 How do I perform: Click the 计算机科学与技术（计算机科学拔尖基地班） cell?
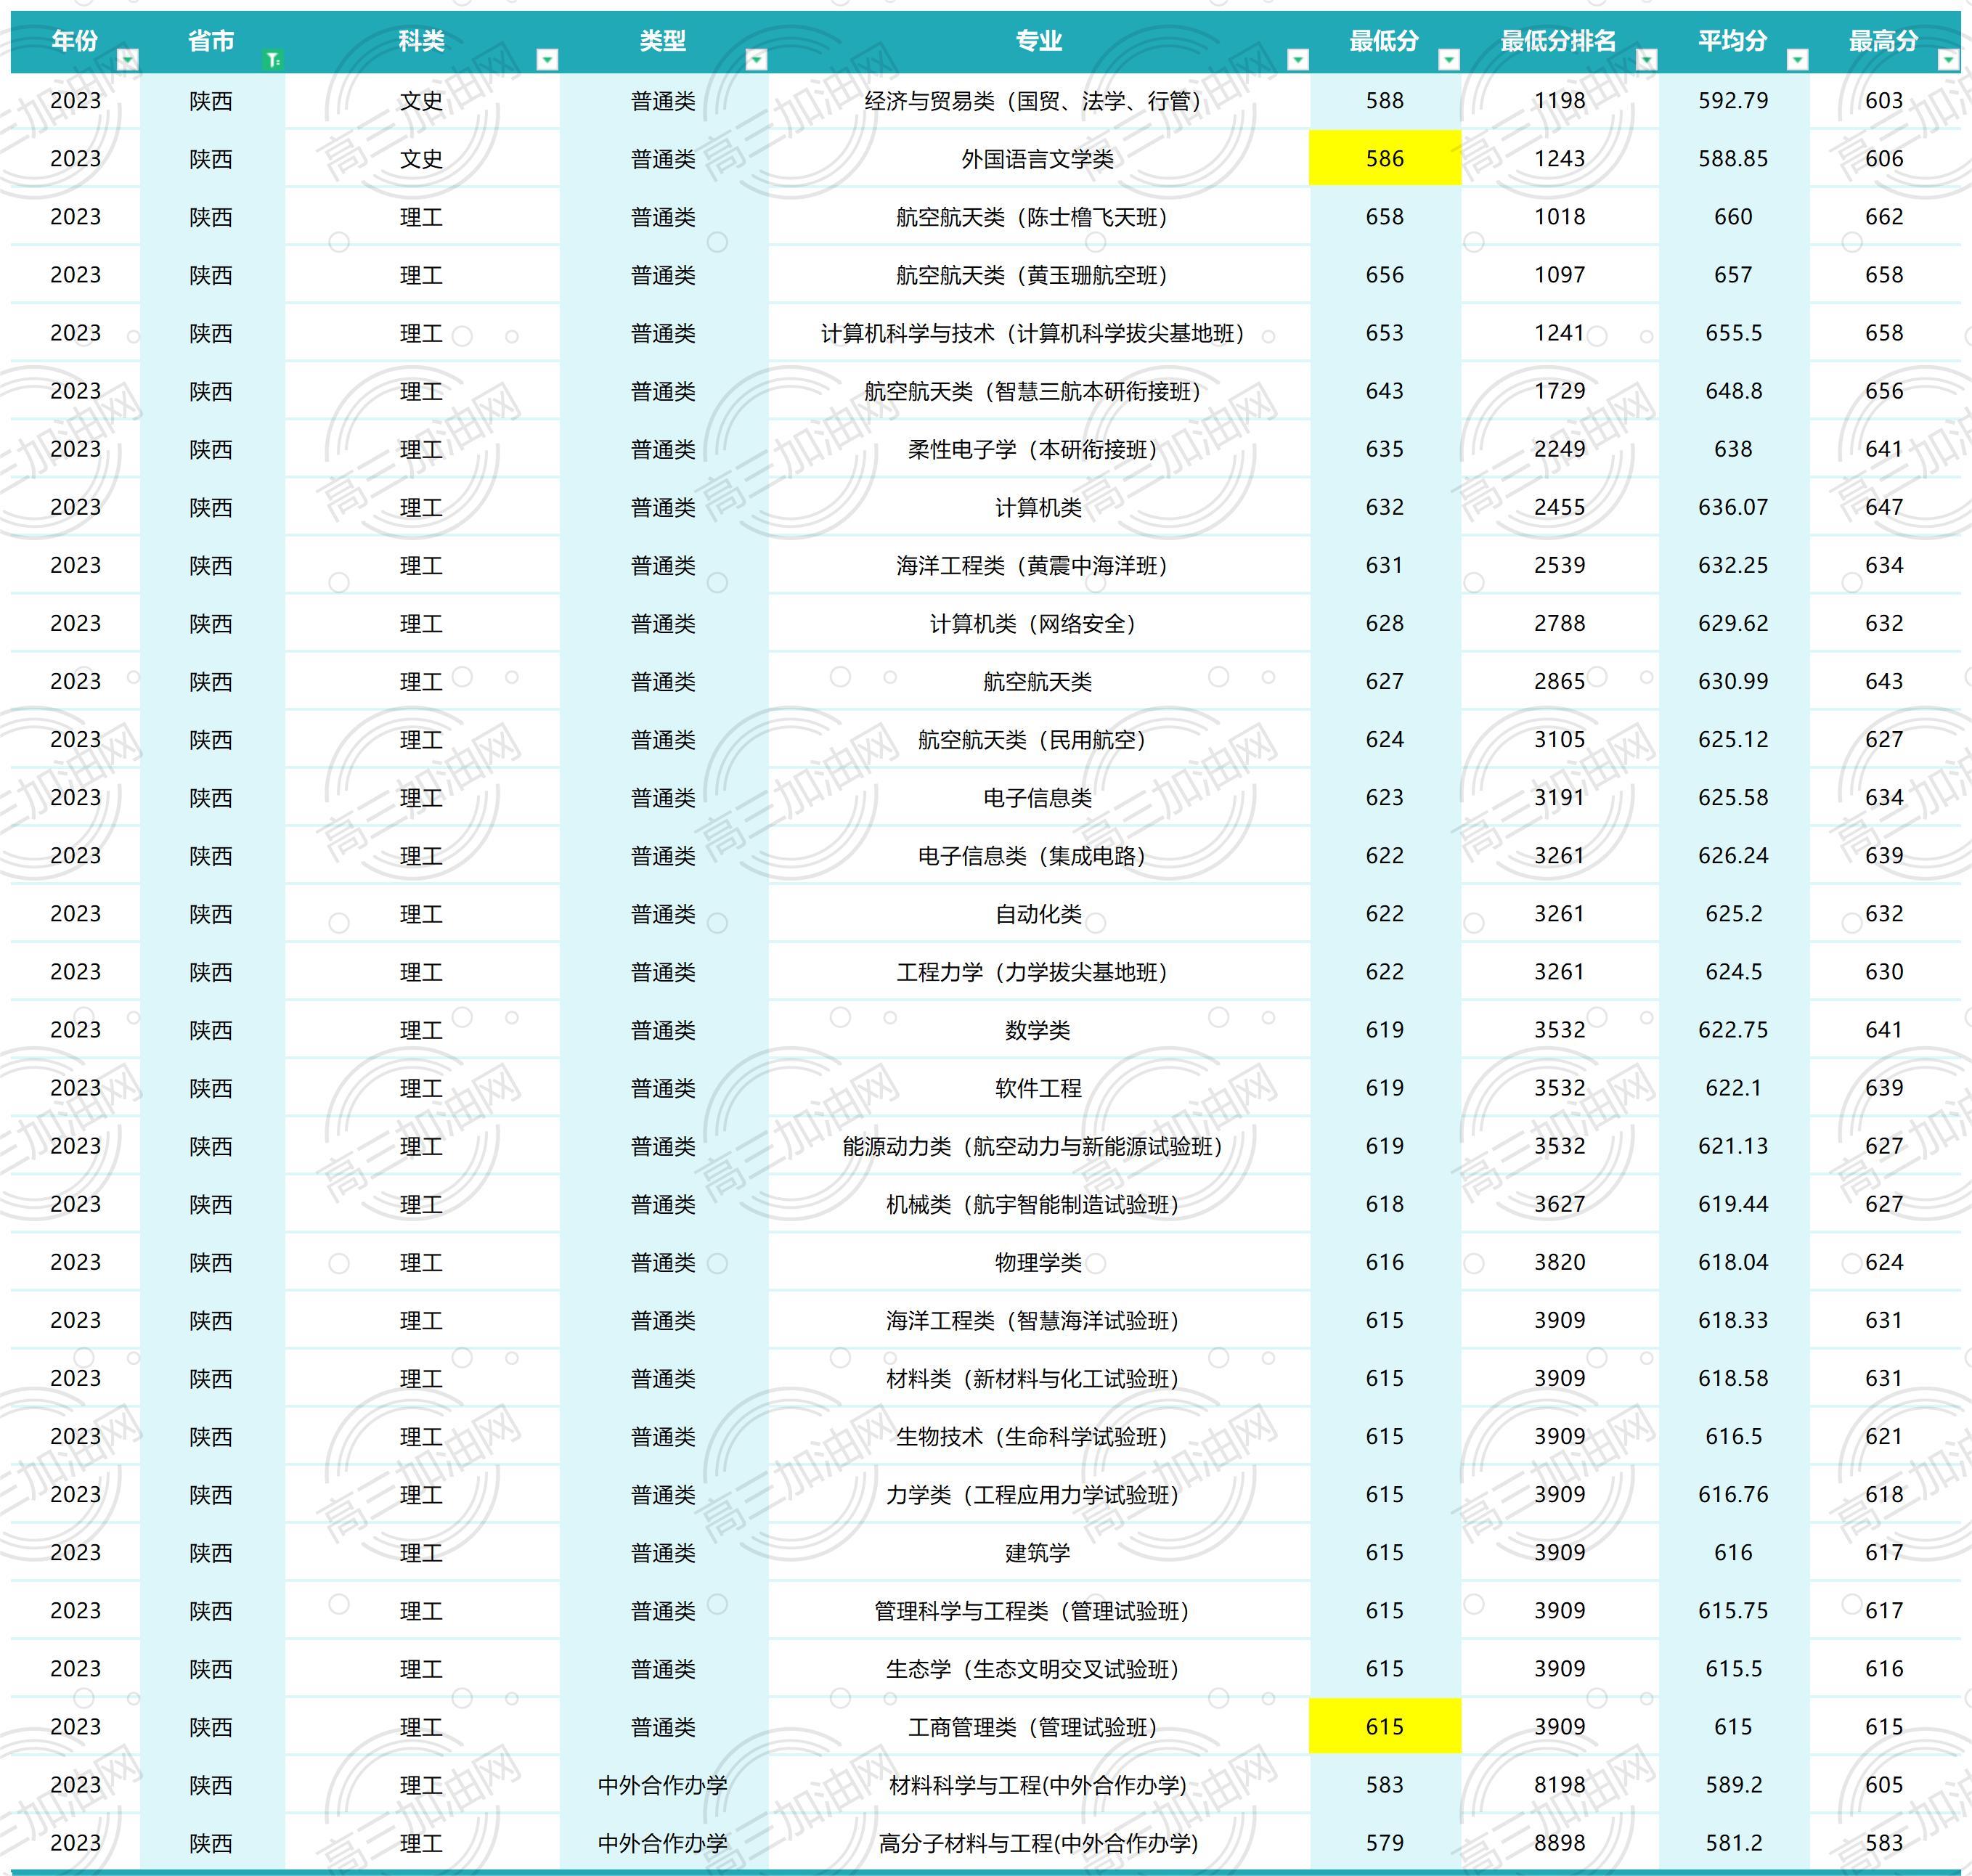1038,333
